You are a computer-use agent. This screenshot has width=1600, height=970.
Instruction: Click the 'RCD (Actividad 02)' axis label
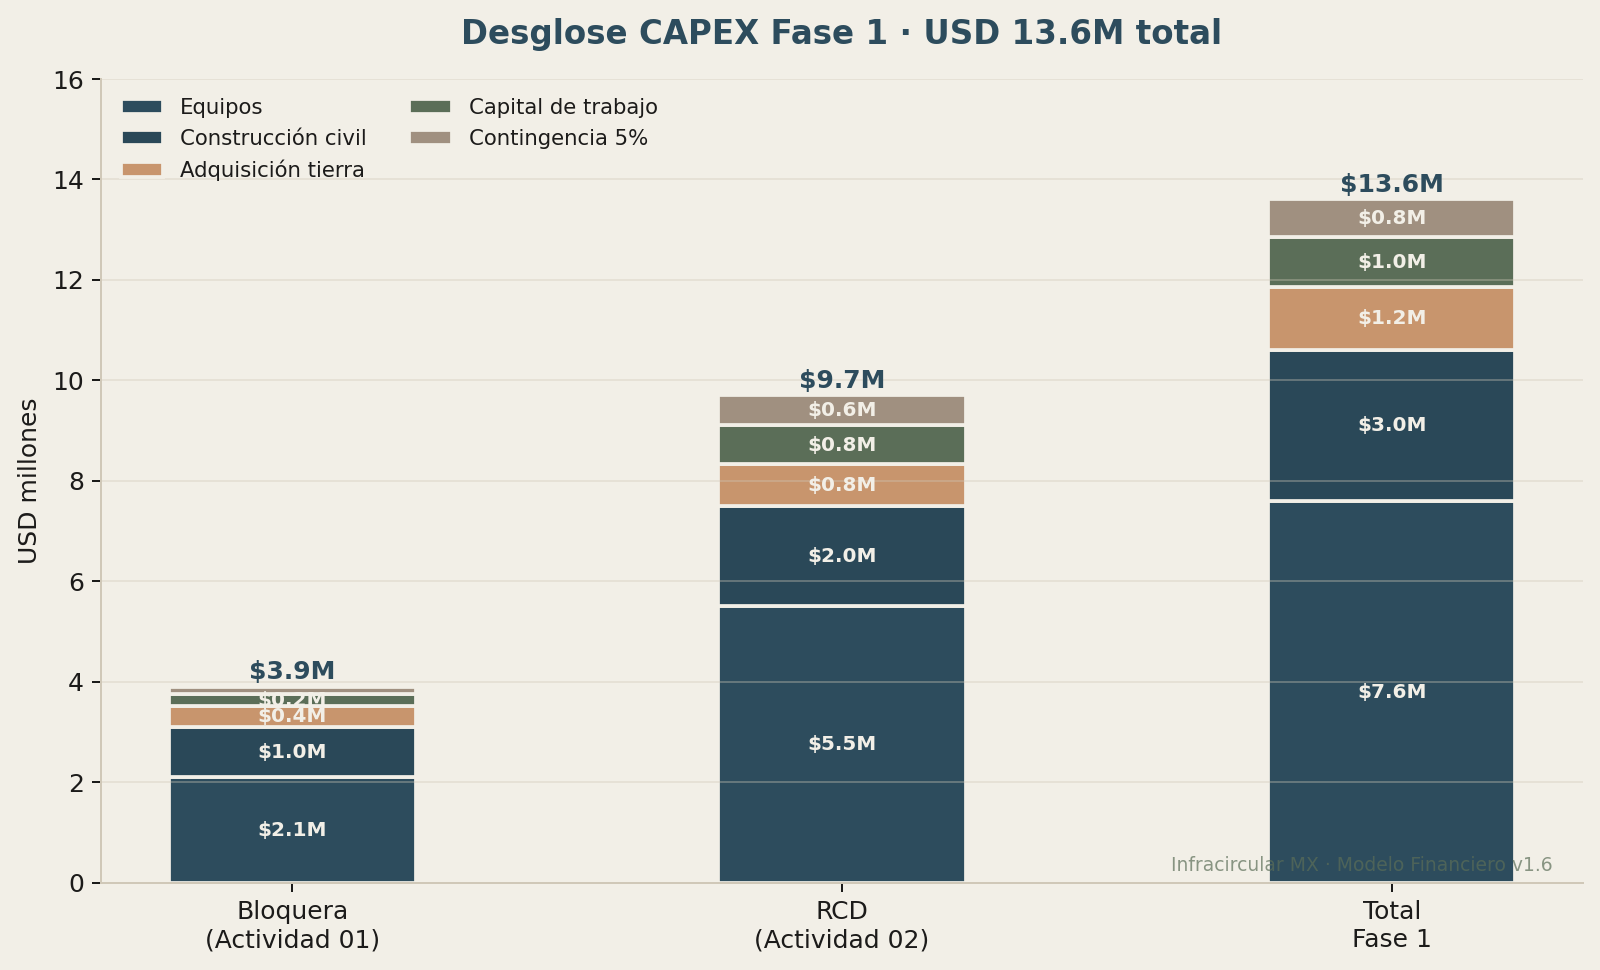click(x=842, y=925)
